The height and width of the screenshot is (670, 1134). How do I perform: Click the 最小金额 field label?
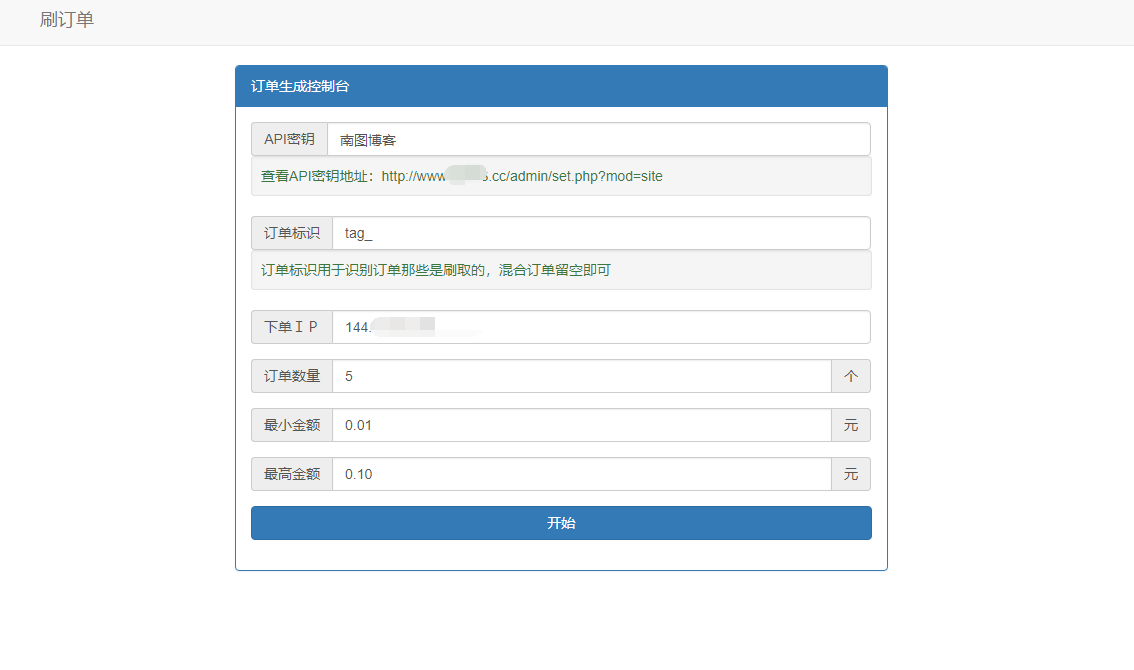291,425
